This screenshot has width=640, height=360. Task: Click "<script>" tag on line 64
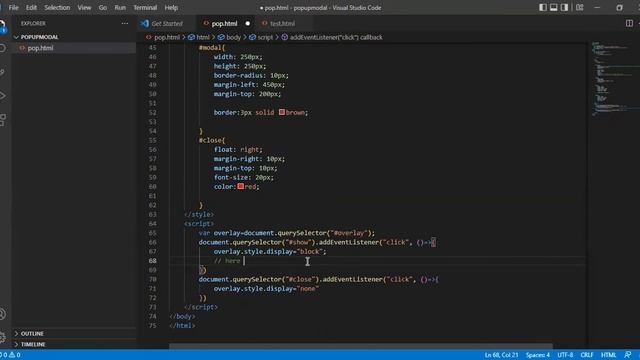tap(199, 224)
